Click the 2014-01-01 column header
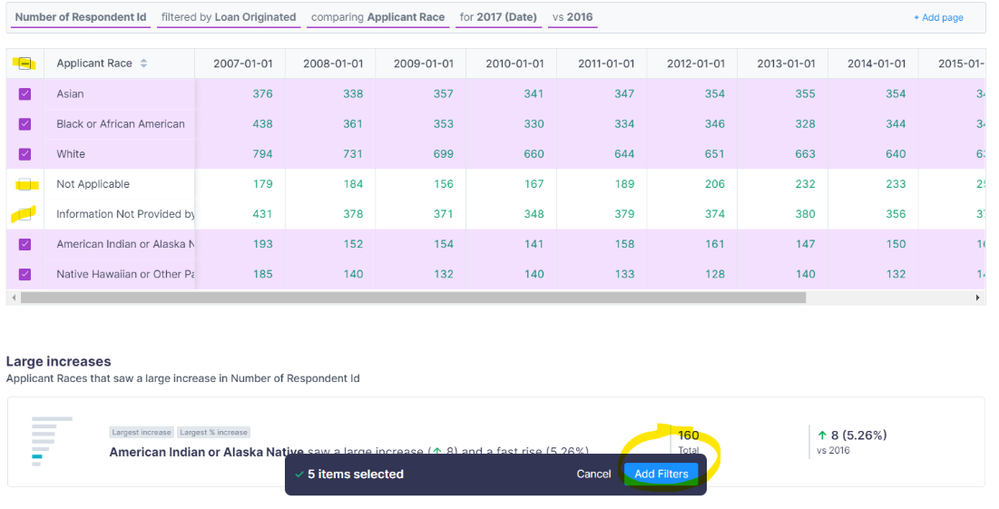Viewport: 999px width, 509px height. pos(873,63)
